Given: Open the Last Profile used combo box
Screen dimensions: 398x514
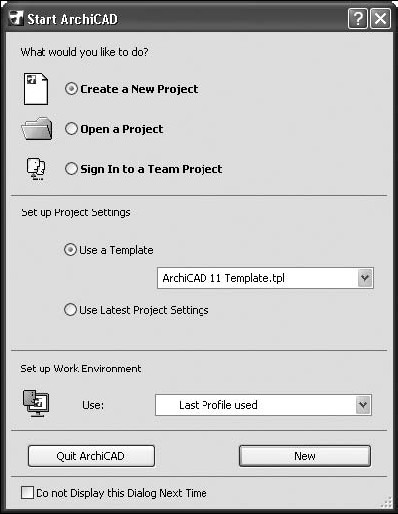Looking at the screenshot, I should click(263, 405).
